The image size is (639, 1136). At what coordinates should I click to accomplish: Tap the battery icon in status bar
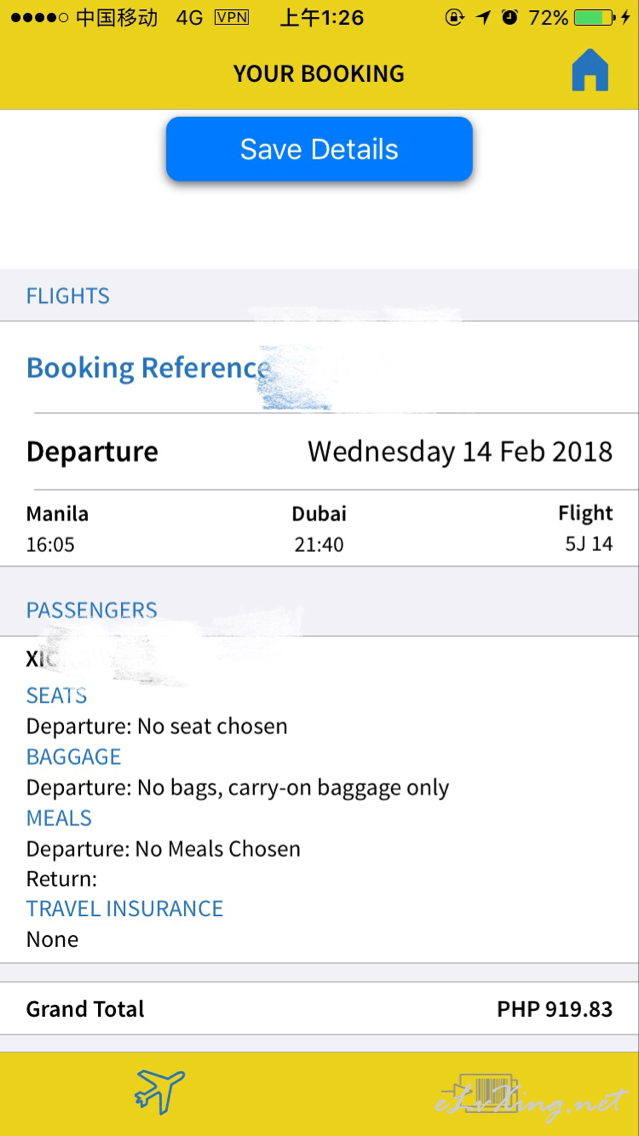pyautogui.click(x=594, y=18)
